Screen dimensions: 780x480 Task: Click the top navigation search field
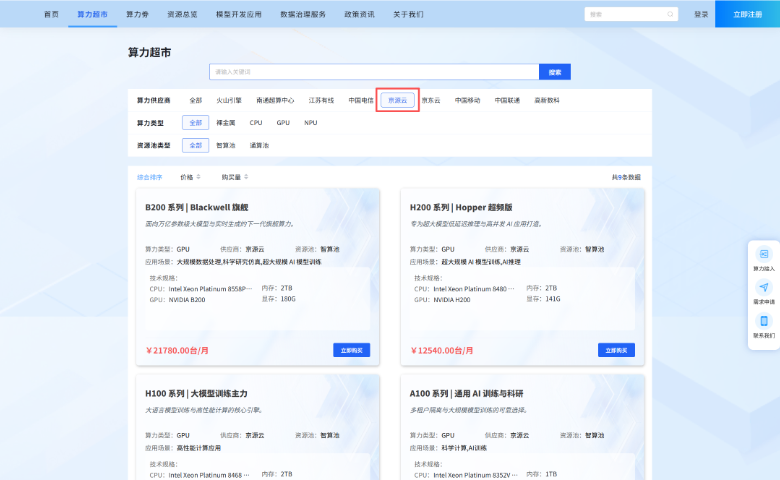(x=631, y=14)
